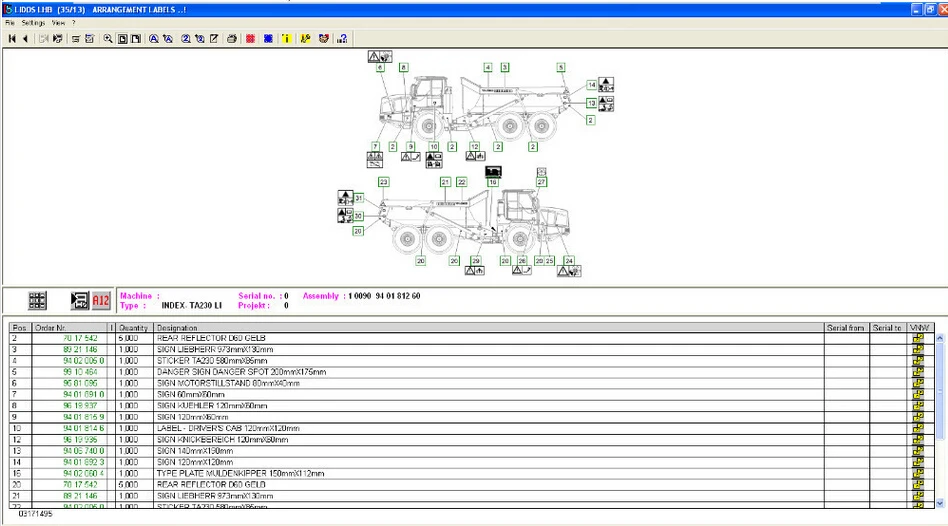This screenshot has height=526, width=948.
Task: Click the greyed-out next-page toolbar icon
Action: (x=44, y=39)
